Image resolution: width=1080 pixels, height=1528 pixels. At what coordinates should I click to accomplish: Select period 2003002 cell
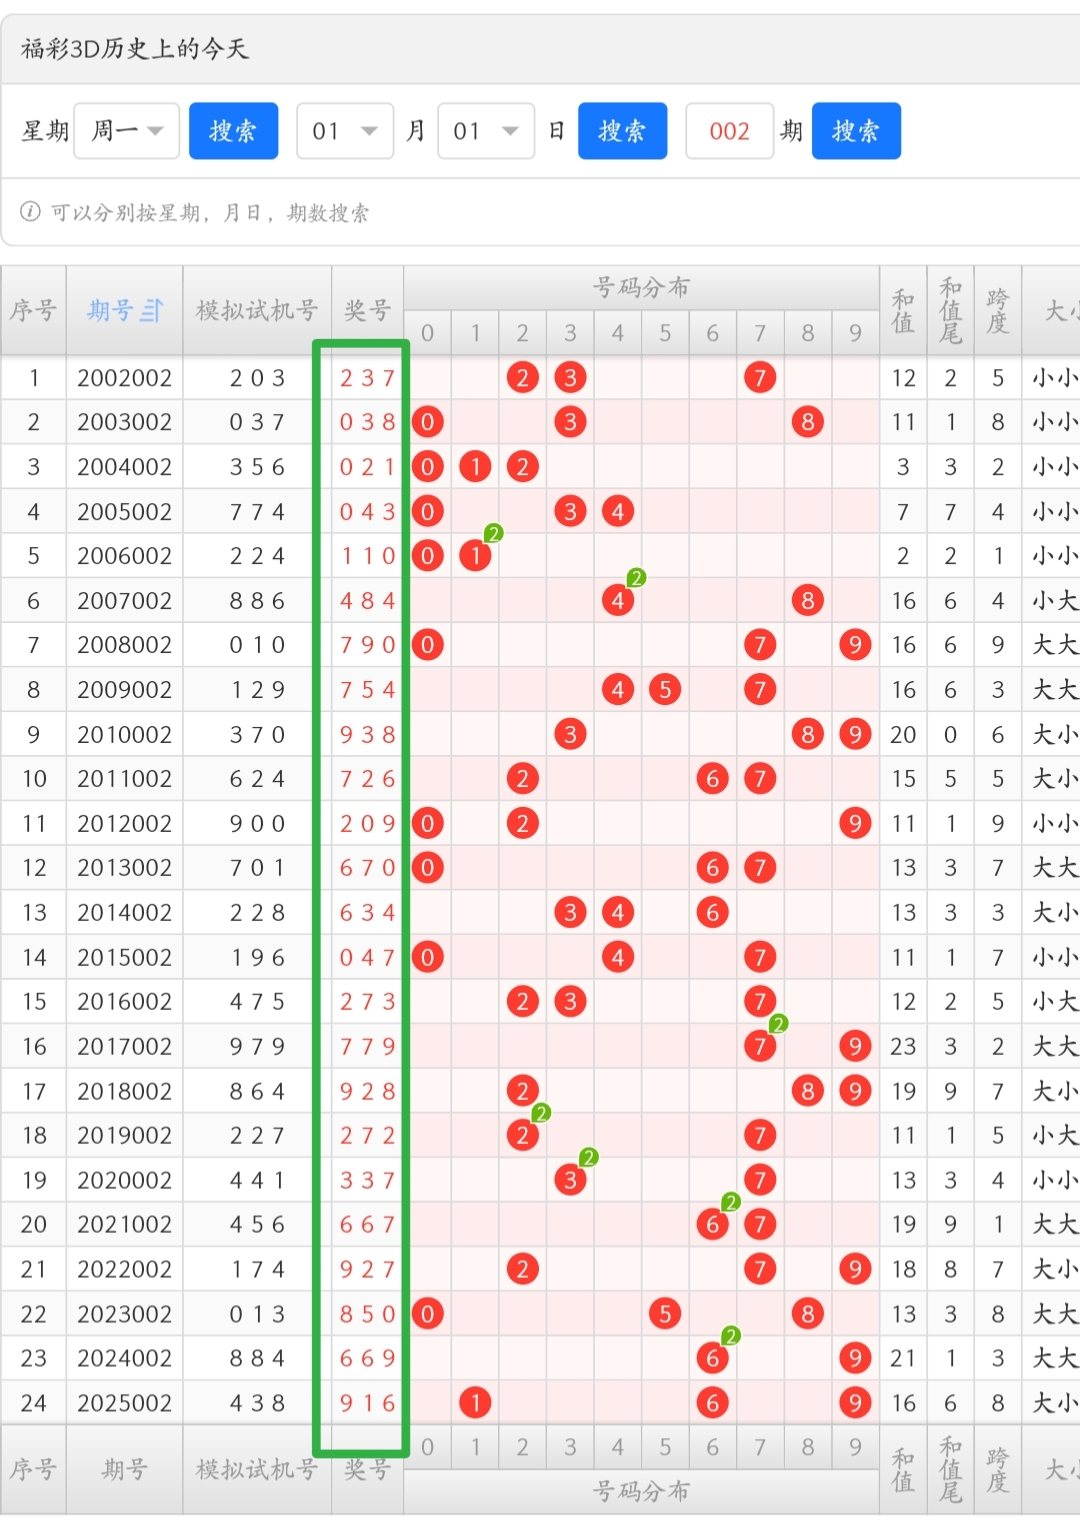coord(124,422)
